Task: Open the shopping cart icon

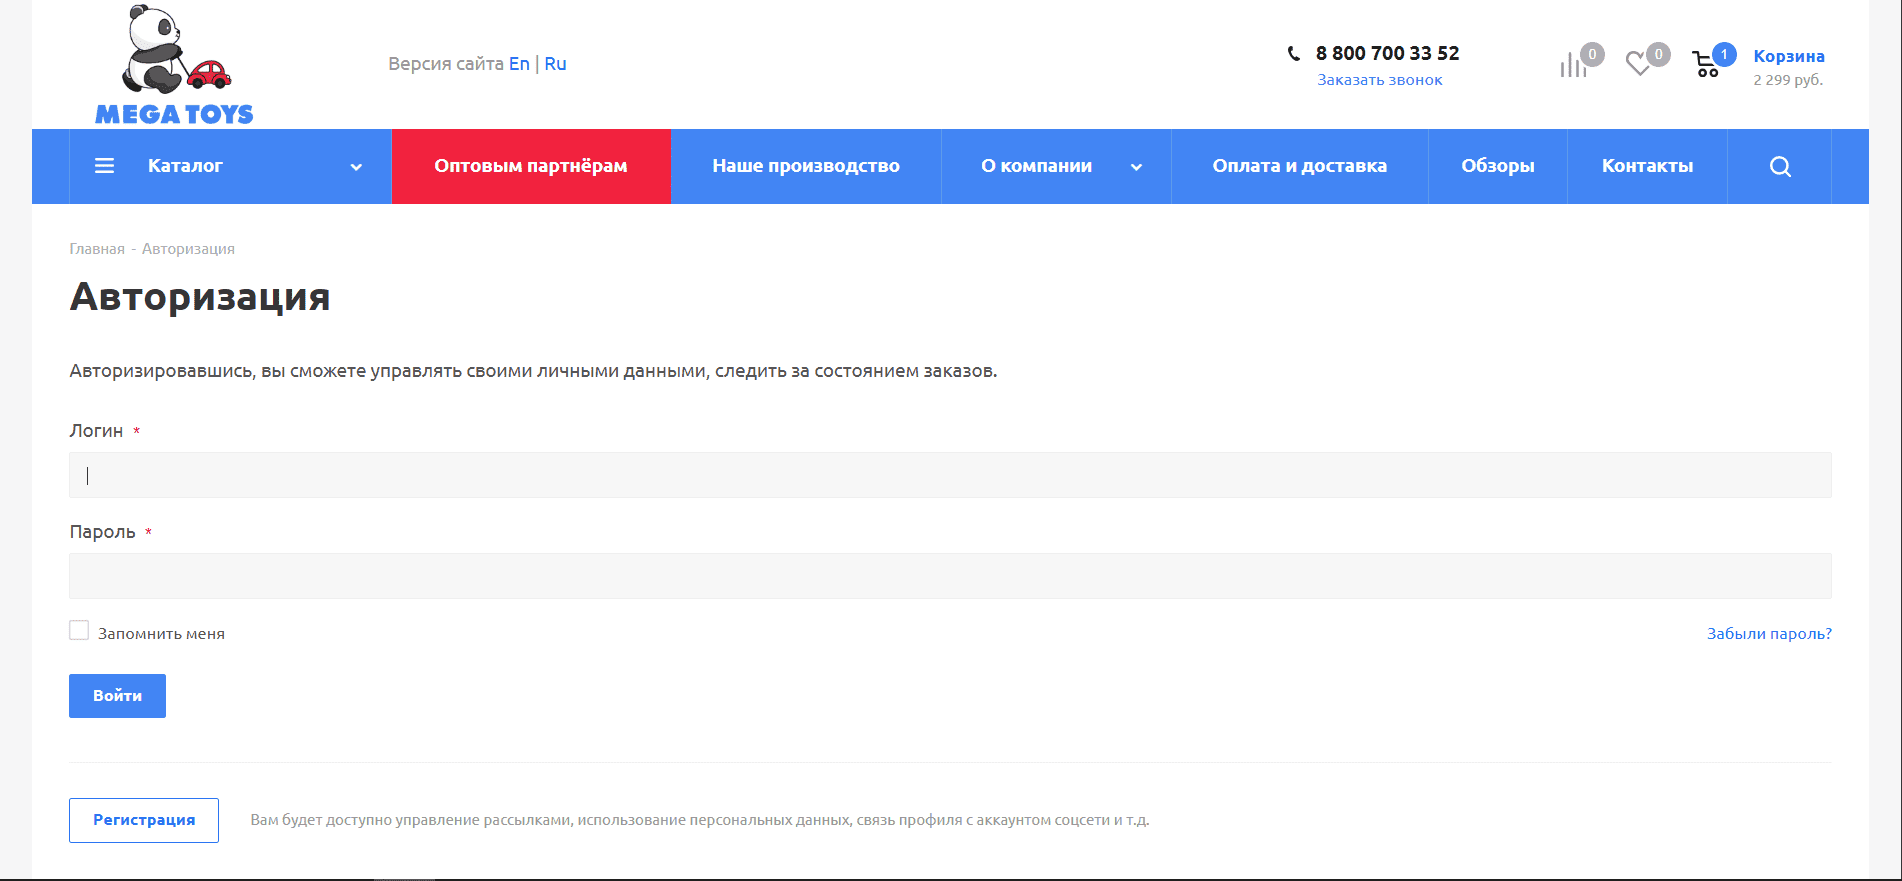Action: click(x=1706, y=65)
